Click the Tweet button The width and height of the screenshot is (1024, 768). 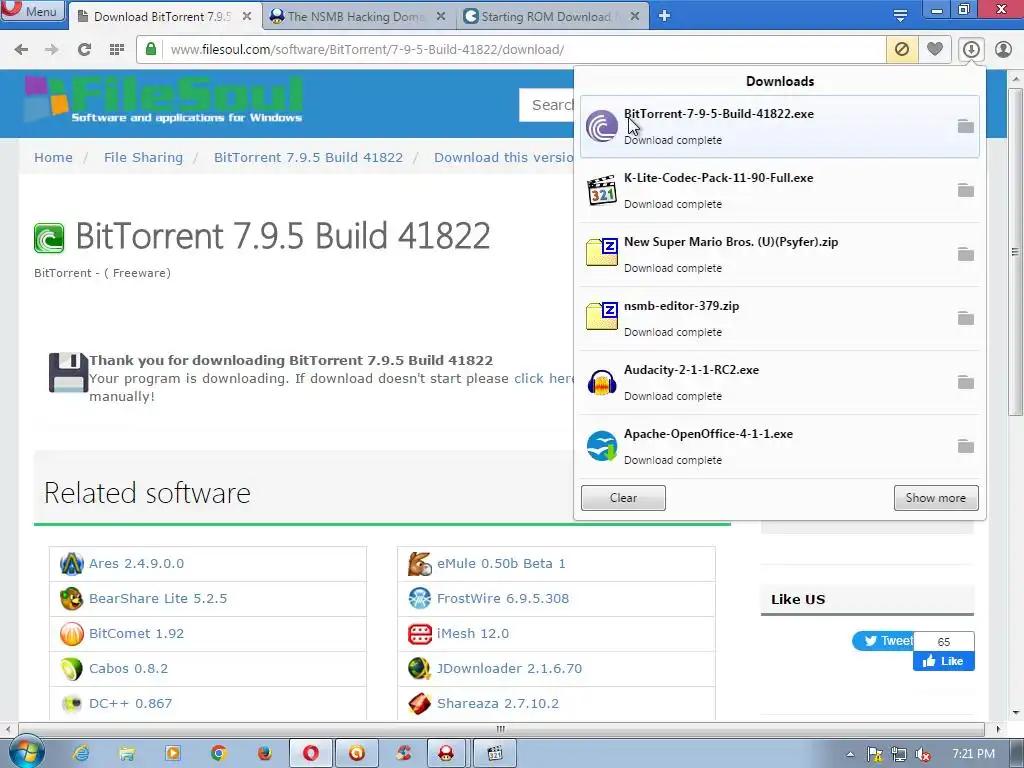pos(883,641)
